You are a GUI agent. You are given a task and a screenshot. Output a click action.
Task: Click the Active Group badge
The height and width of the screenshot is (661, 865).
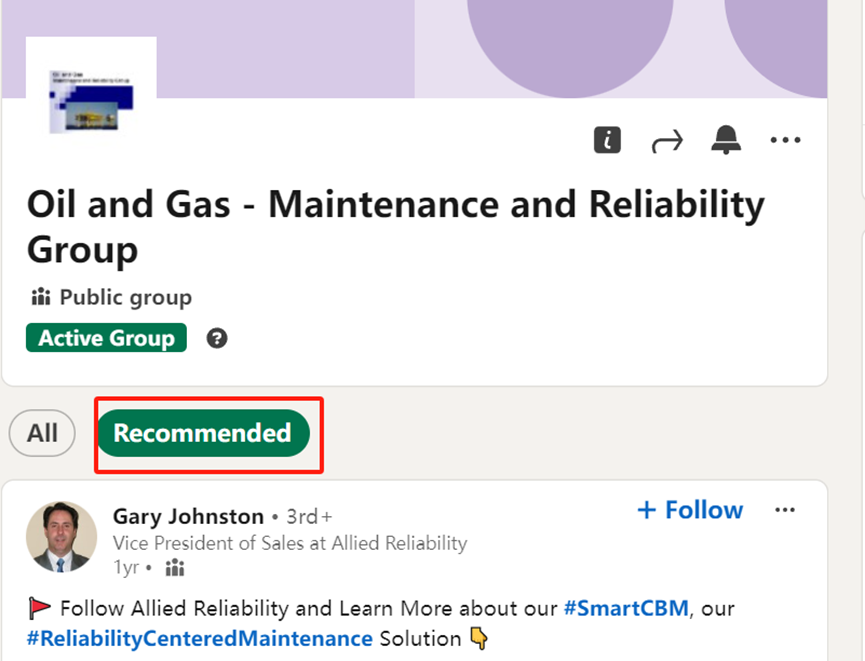[106, 338]
